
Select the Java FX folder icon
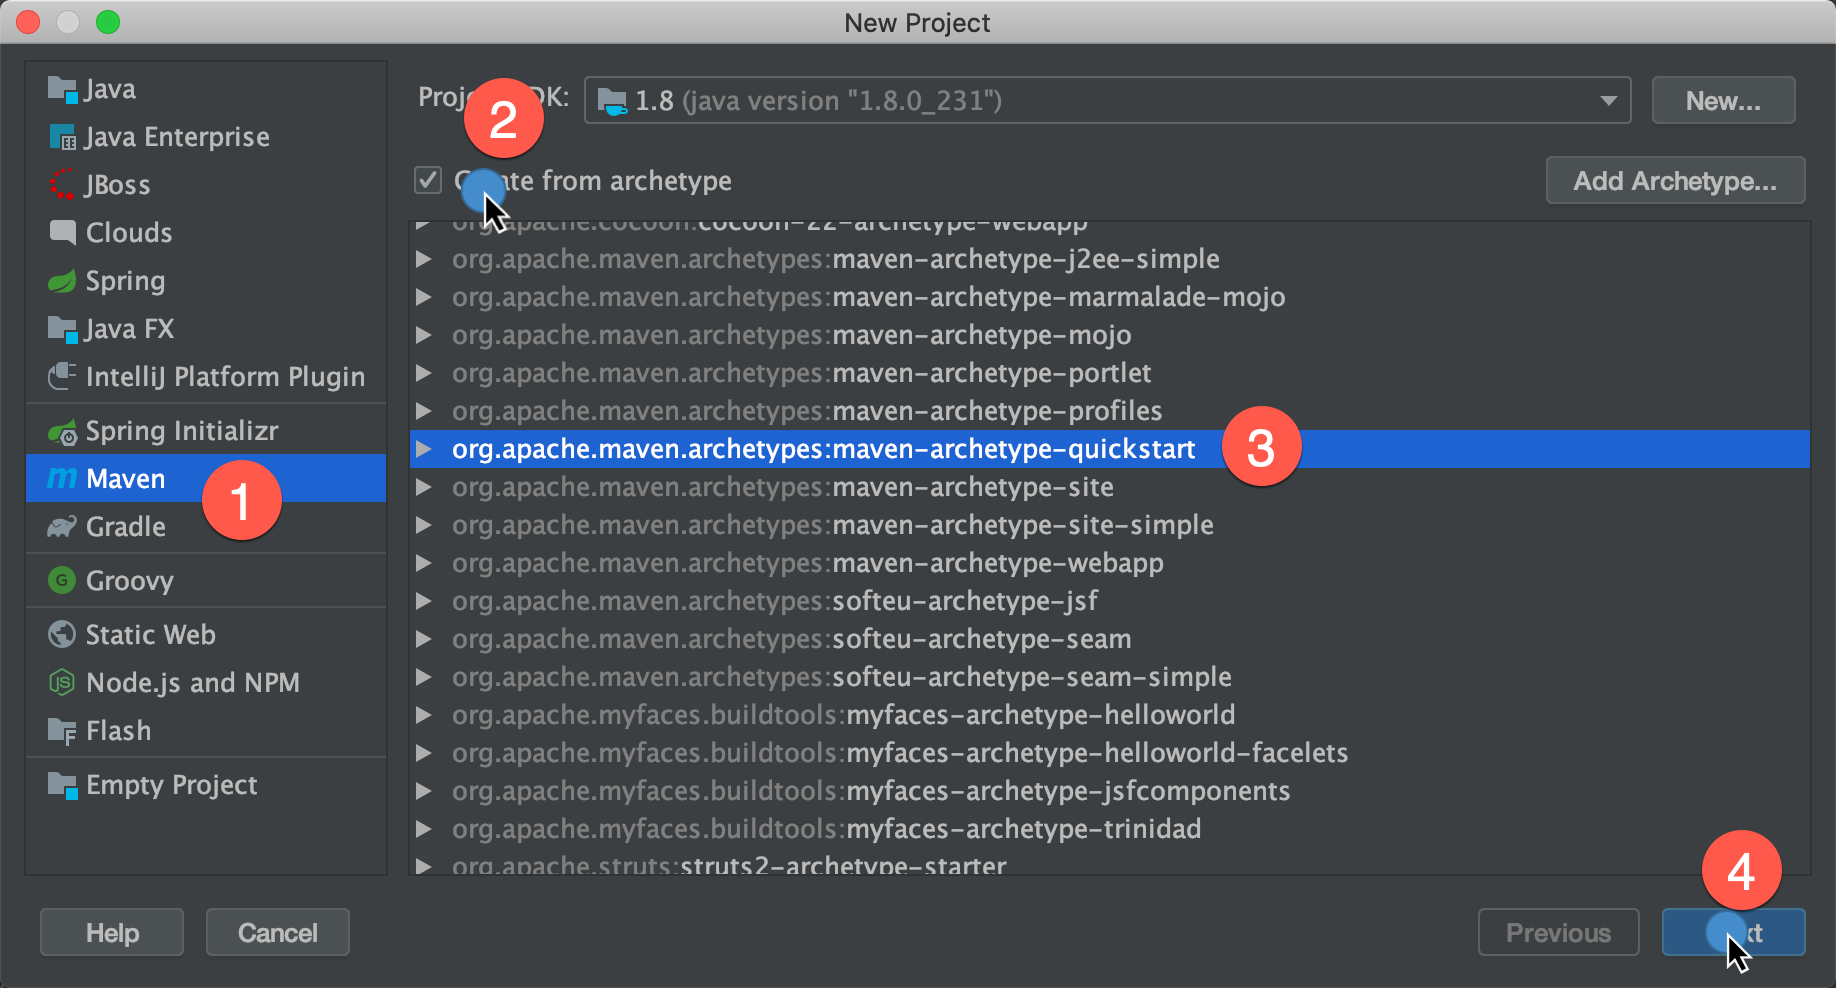pyautogui.click(x=62, y=329)
